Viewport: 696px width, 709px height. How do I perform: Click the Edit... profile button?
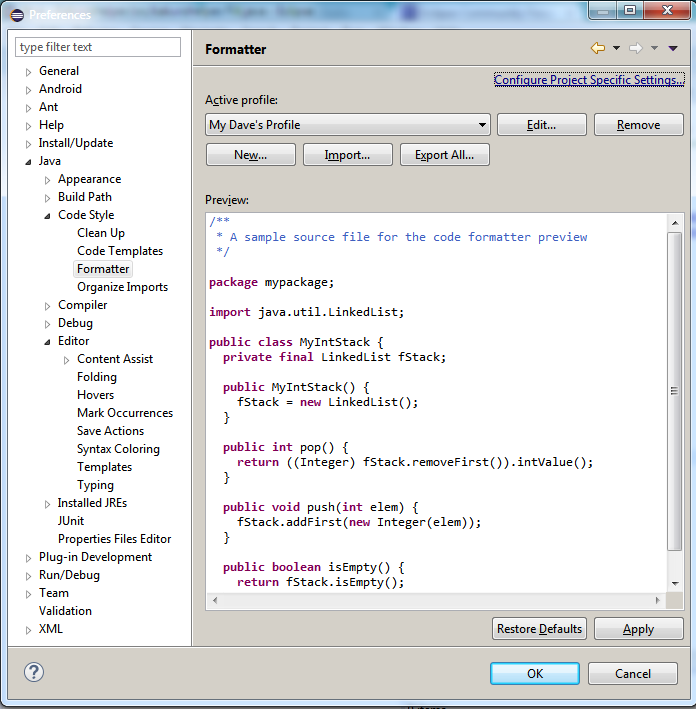pyautogui.click(x=541, y=125)
